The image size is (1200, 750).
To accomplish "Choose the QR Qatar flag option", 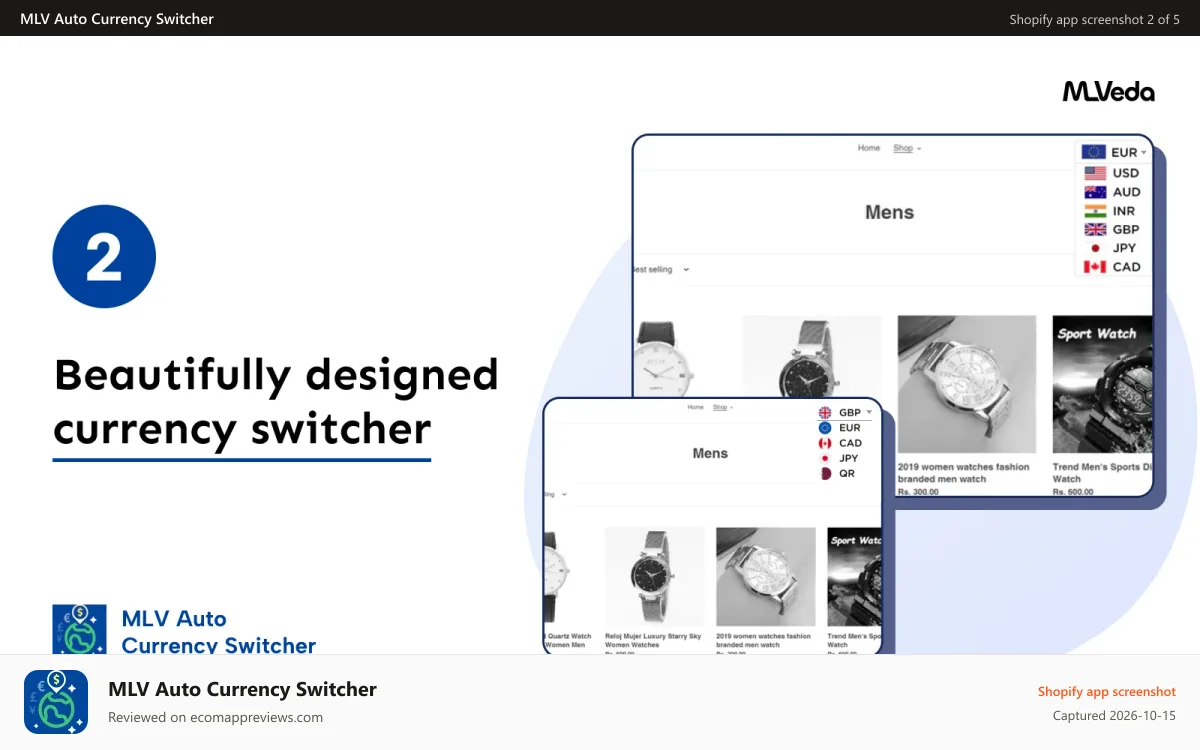I will (x=837, y=473).
